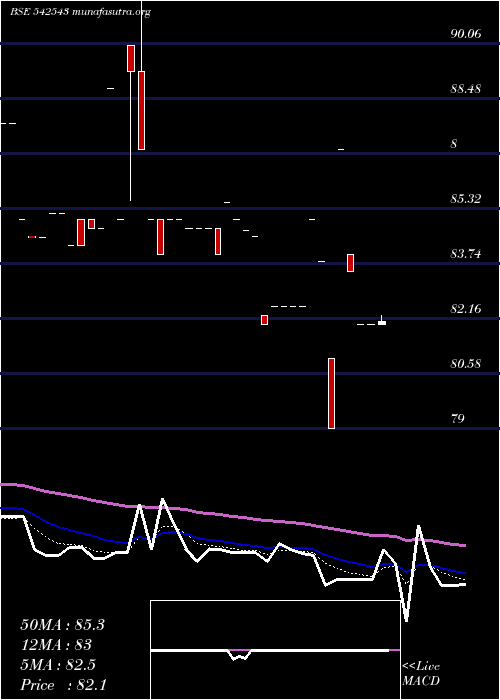500x700 pixels.
Task: Select the red candle touching the 90.06 line
Action: coord(131,58)
